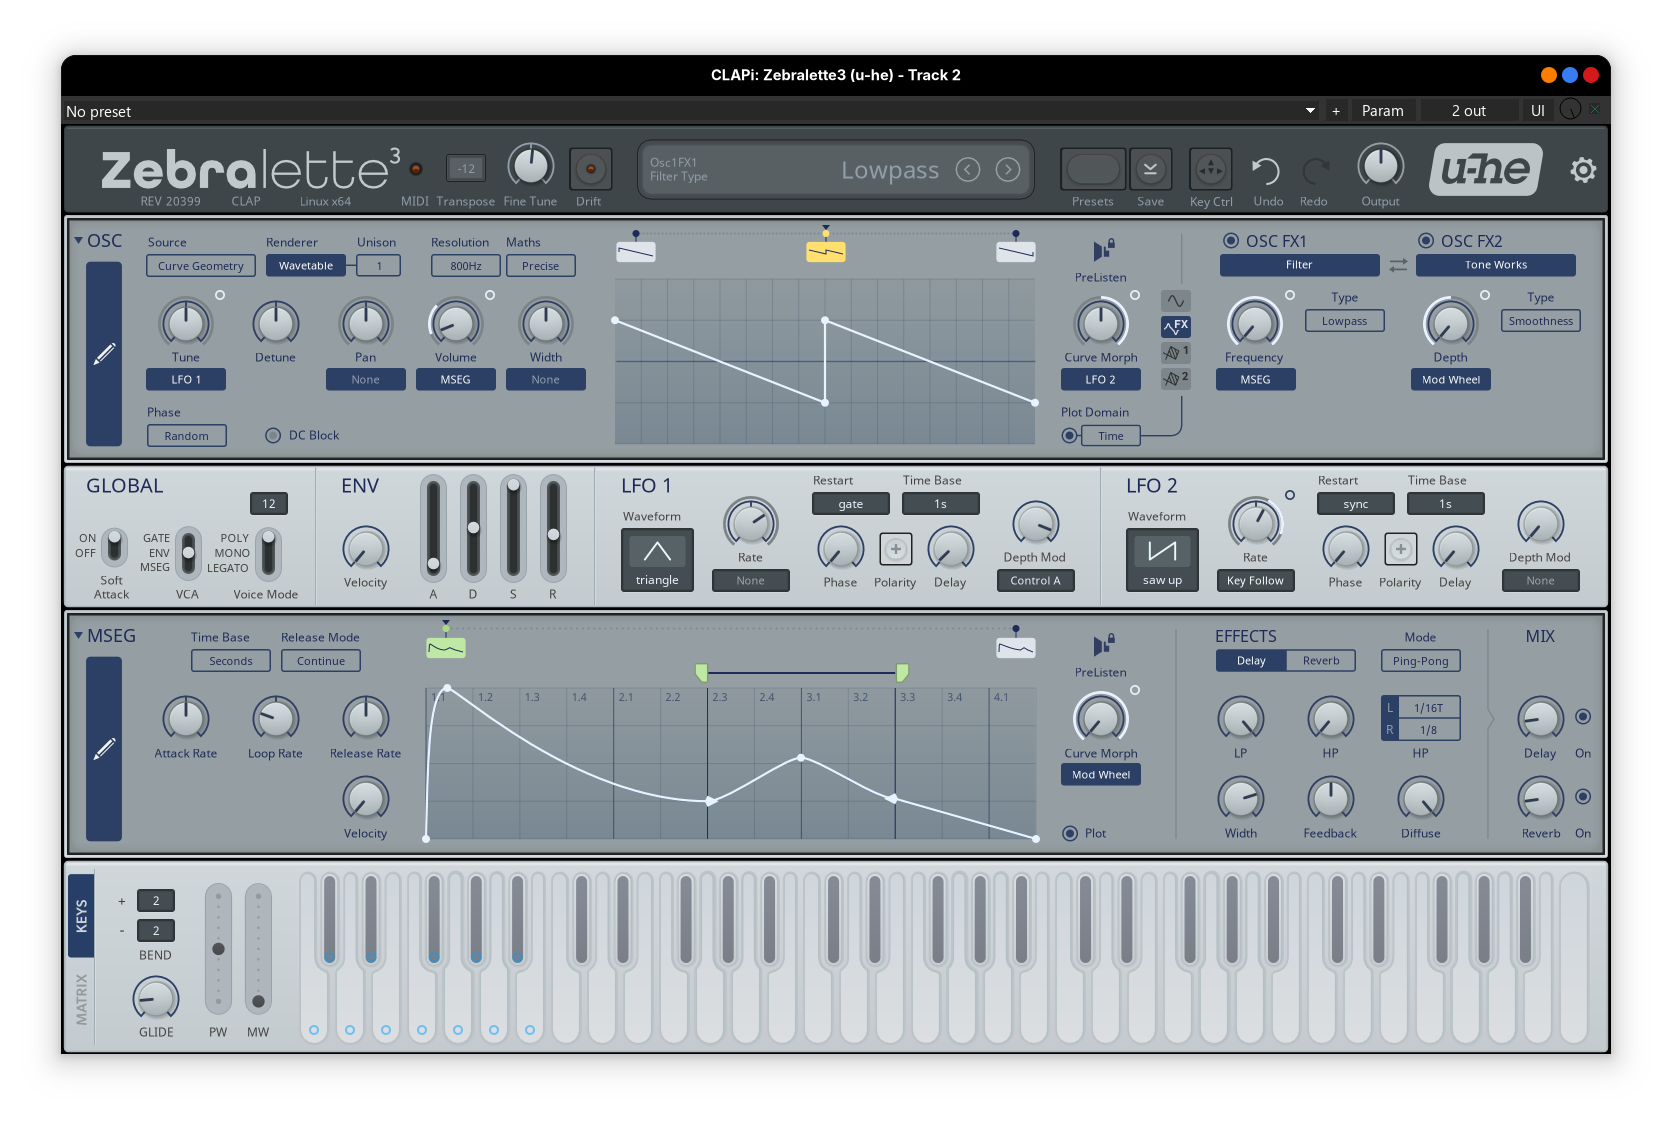
Task: Open the settings gear icon
Action: pyautogui.click(x=1582, y=170)
